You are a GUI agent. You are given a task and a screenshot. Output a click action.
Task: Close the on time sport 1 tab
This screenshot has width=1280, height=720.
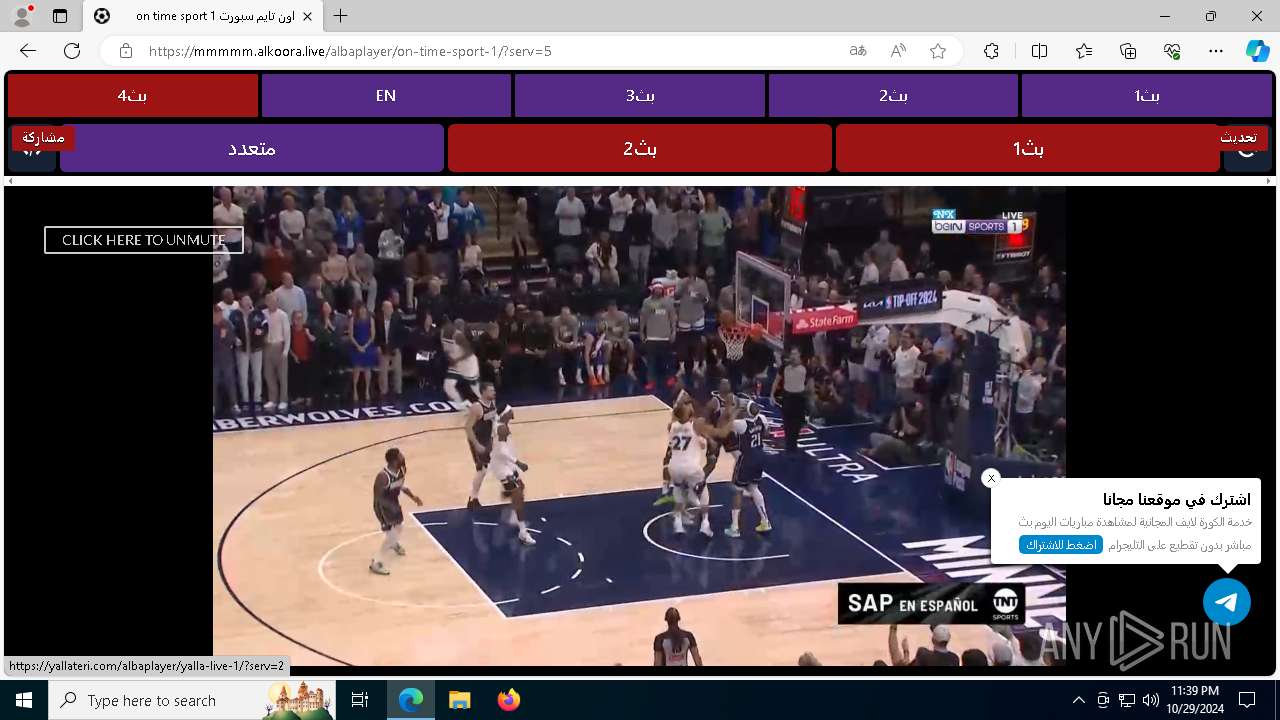(x=307, y=16)
